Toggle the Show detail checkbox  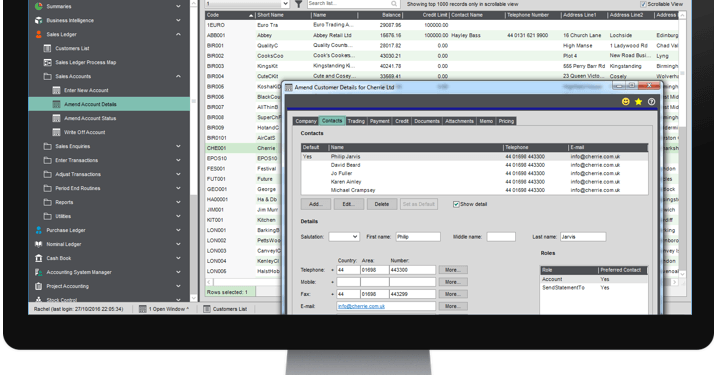(456, 204)
